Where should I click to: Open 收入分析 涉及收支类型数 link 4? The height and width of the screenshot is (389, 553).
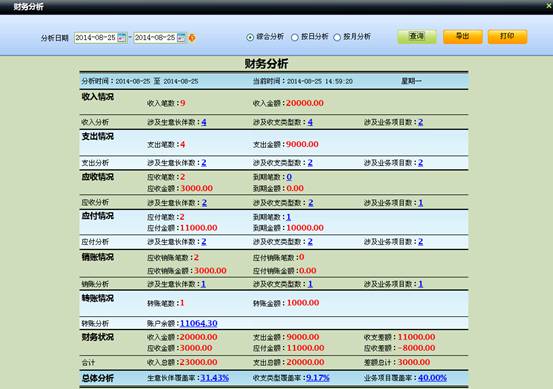tap(310, 122)
